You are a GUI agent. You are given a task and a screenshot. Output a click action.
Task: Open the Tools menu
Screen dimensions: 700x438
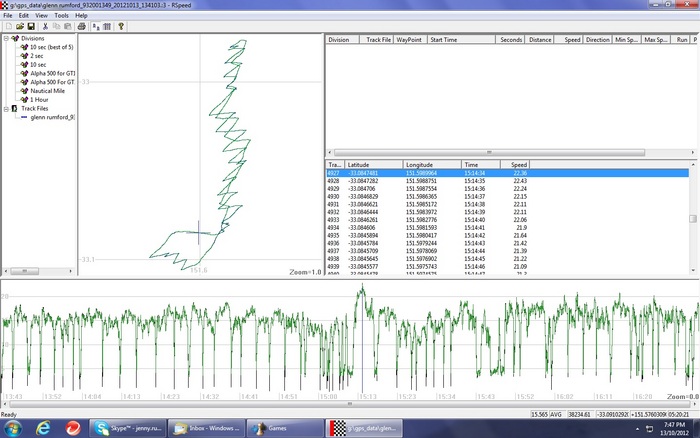coord(62,16)
